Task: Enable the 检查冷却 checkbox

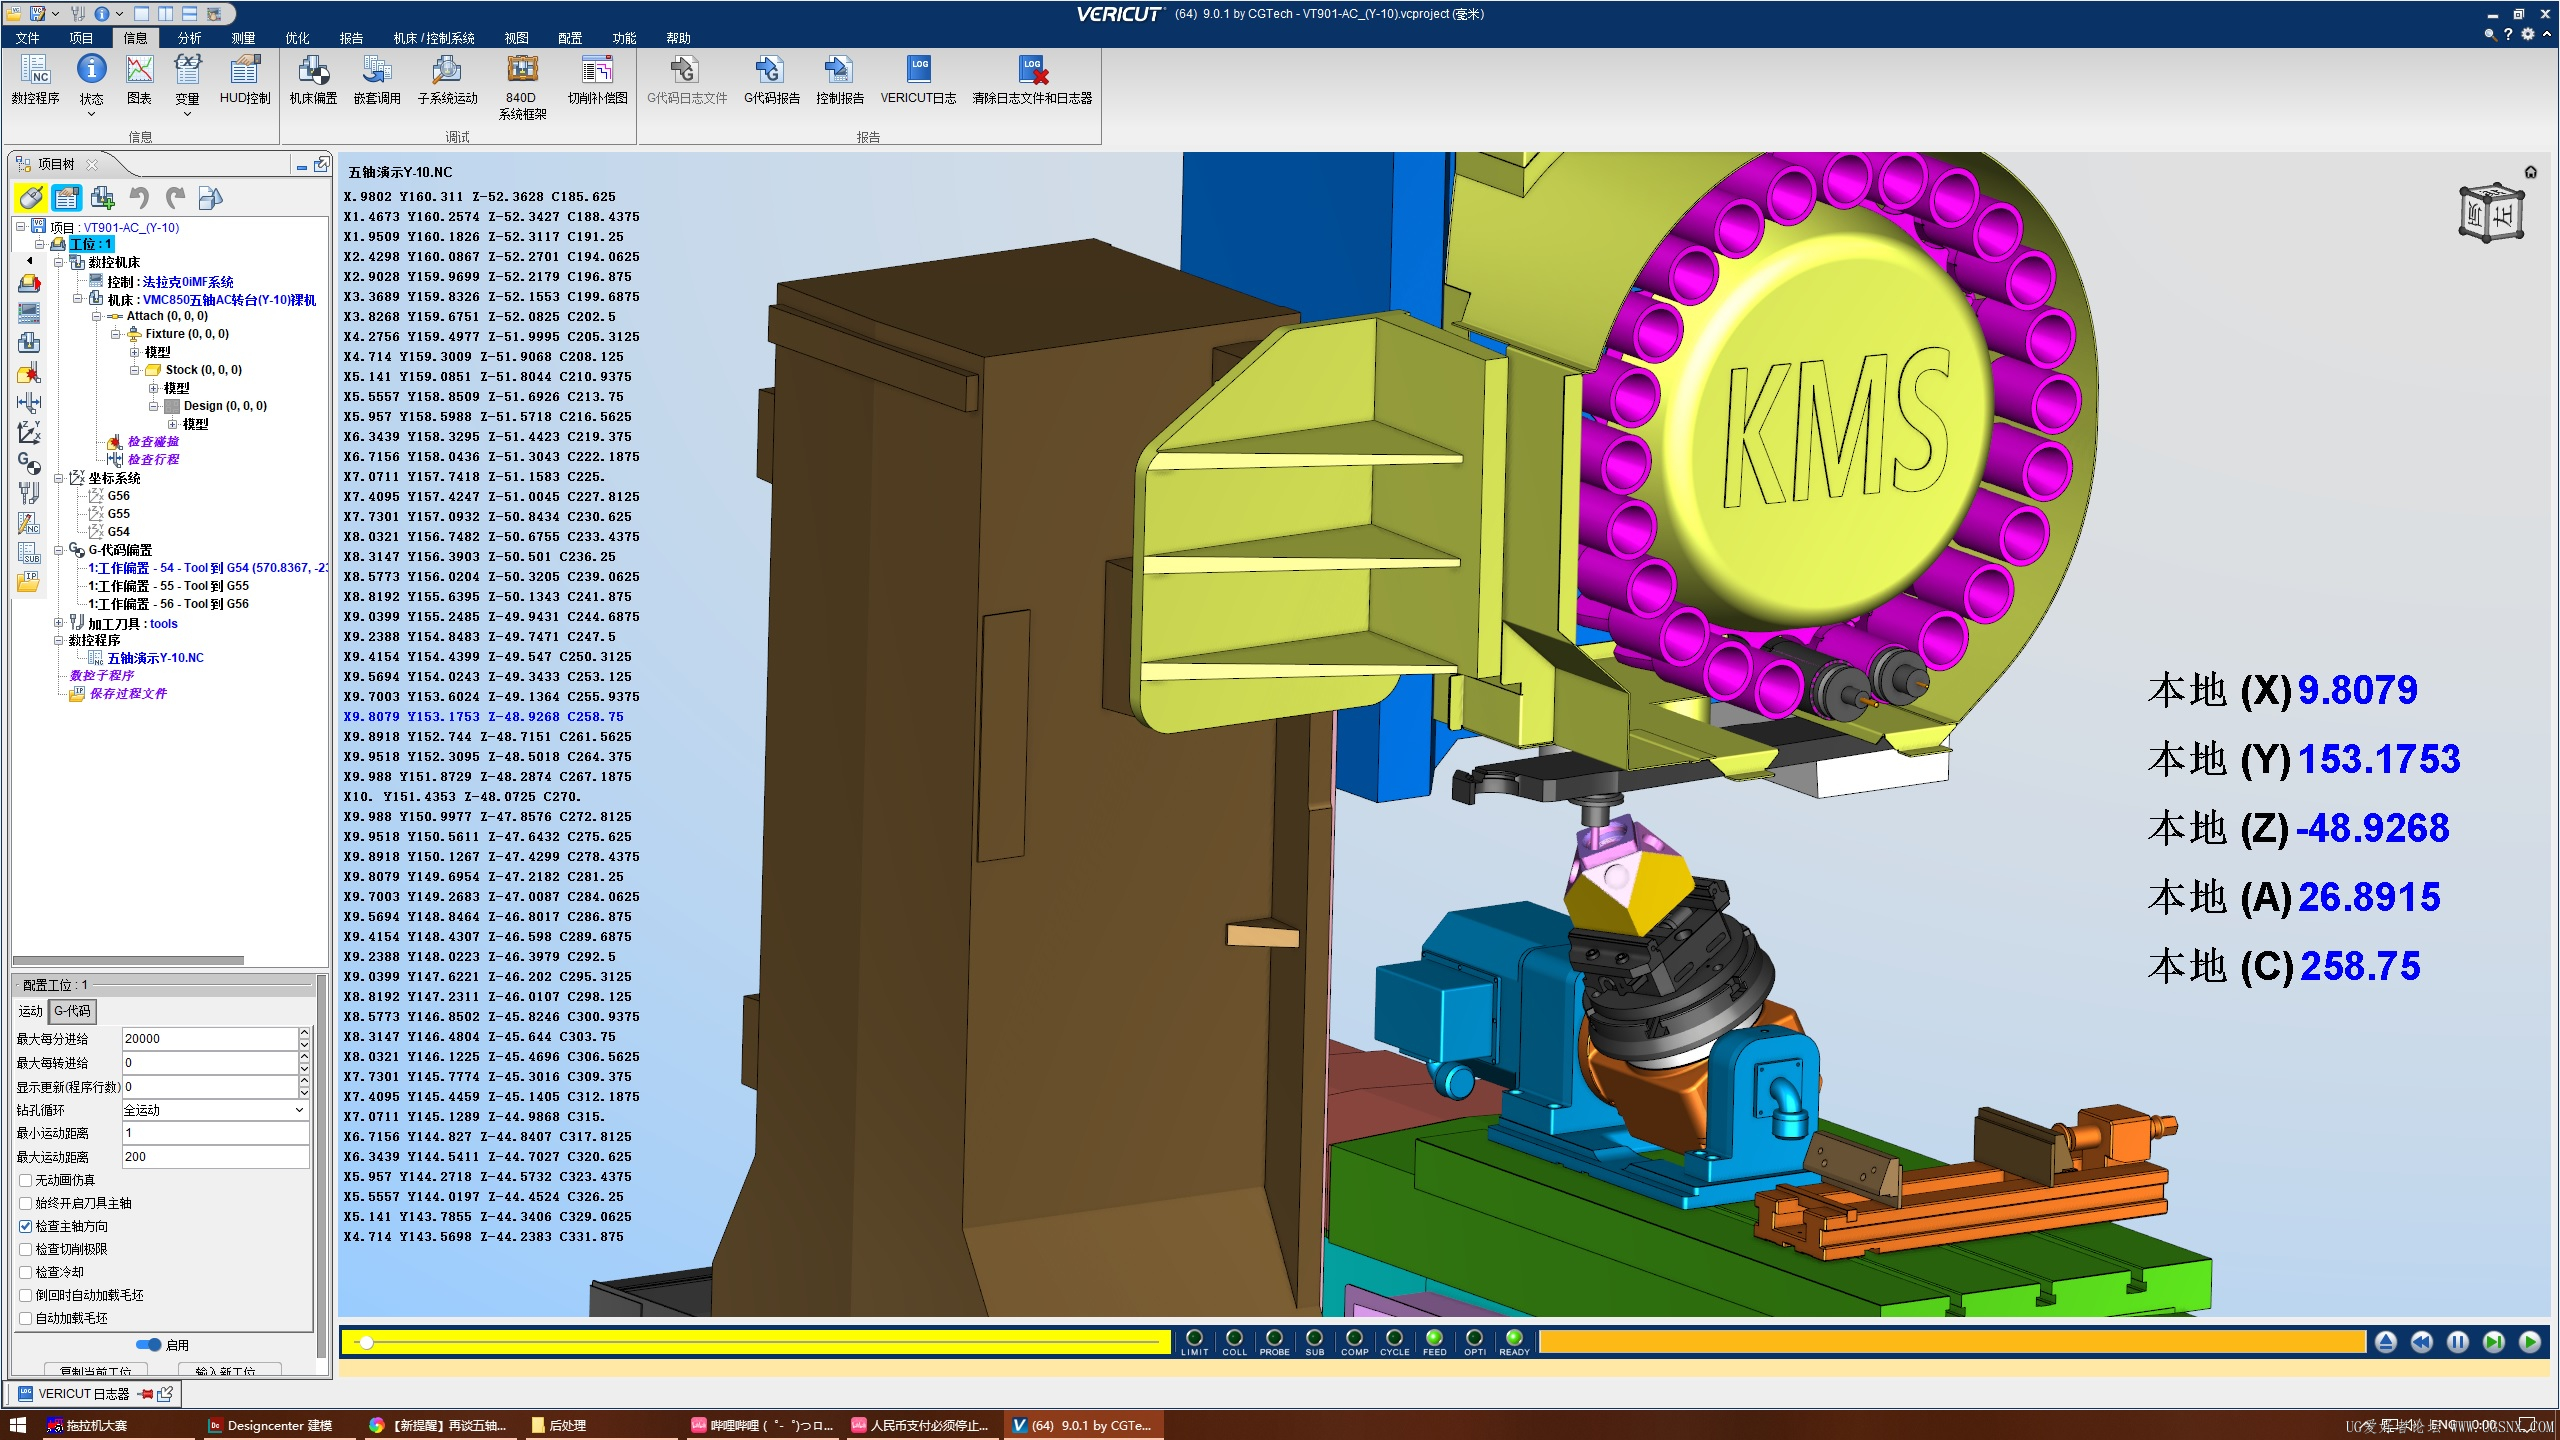Action: click(26, 1272)
